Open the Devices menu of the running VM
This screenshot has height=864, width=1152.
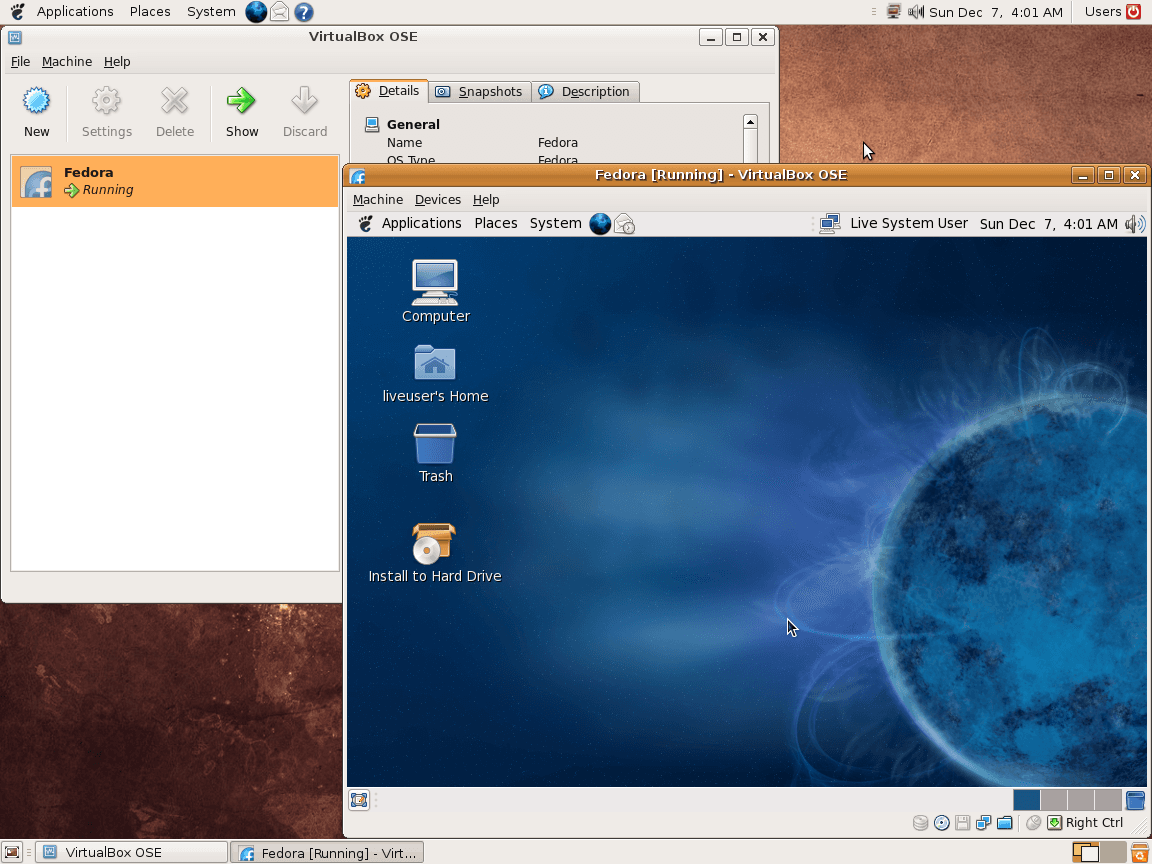click(437, 199)
